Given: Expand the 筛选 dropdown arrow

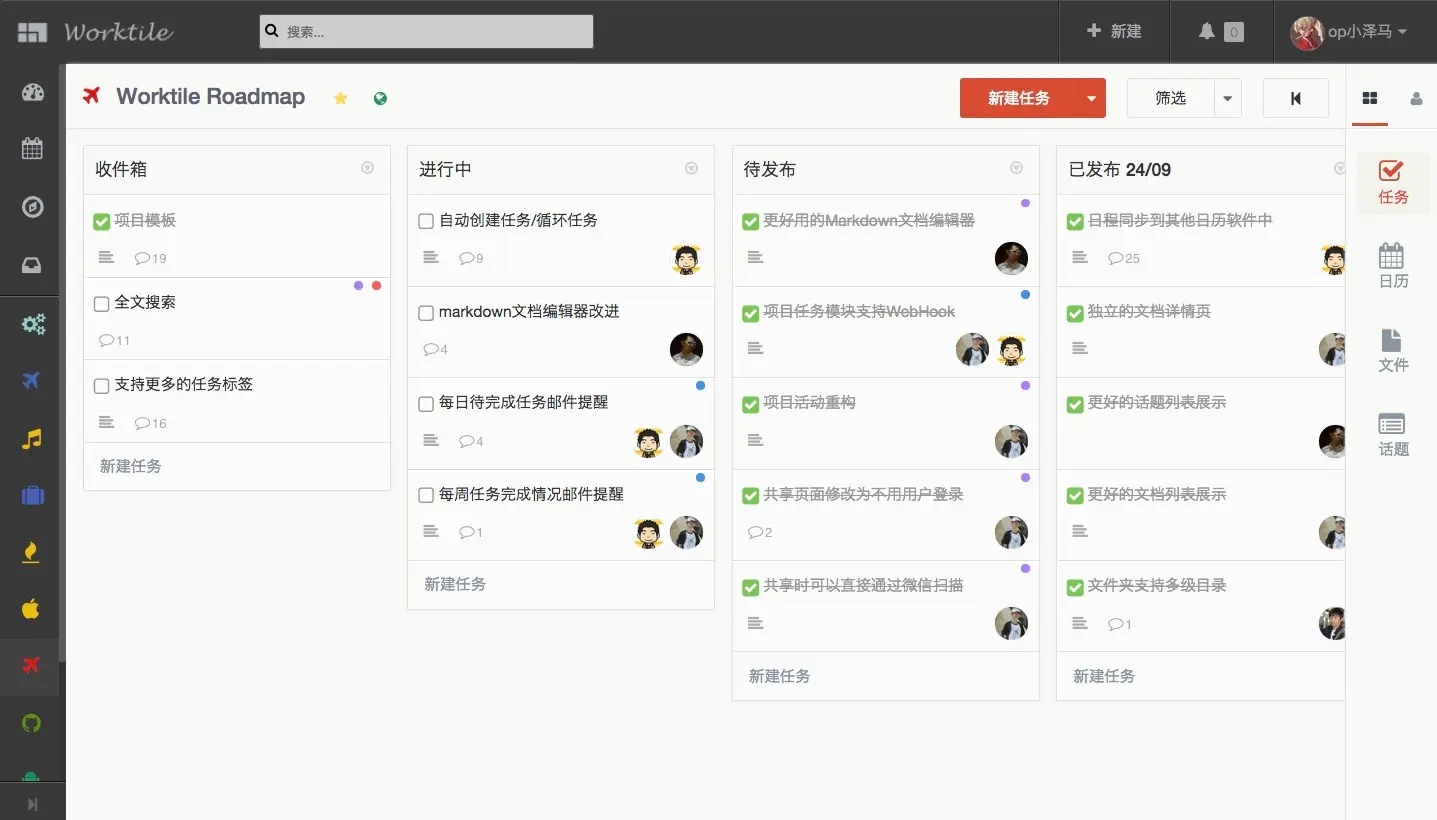Looking at the screenshot, I should pos(1228,98).
